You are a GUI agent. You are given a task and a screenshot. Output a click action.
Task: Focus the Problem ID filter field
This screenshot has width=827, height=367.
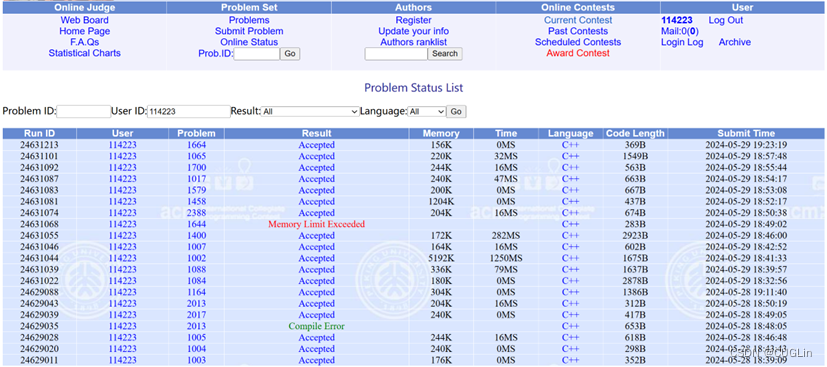84,112
